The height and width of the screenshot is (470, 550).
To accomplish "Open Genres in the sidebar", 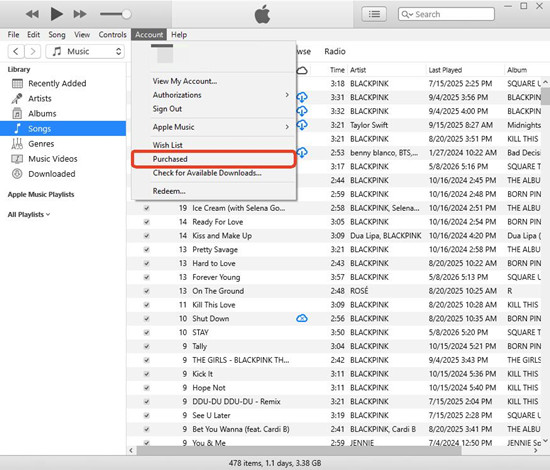I will coord(41,144).
